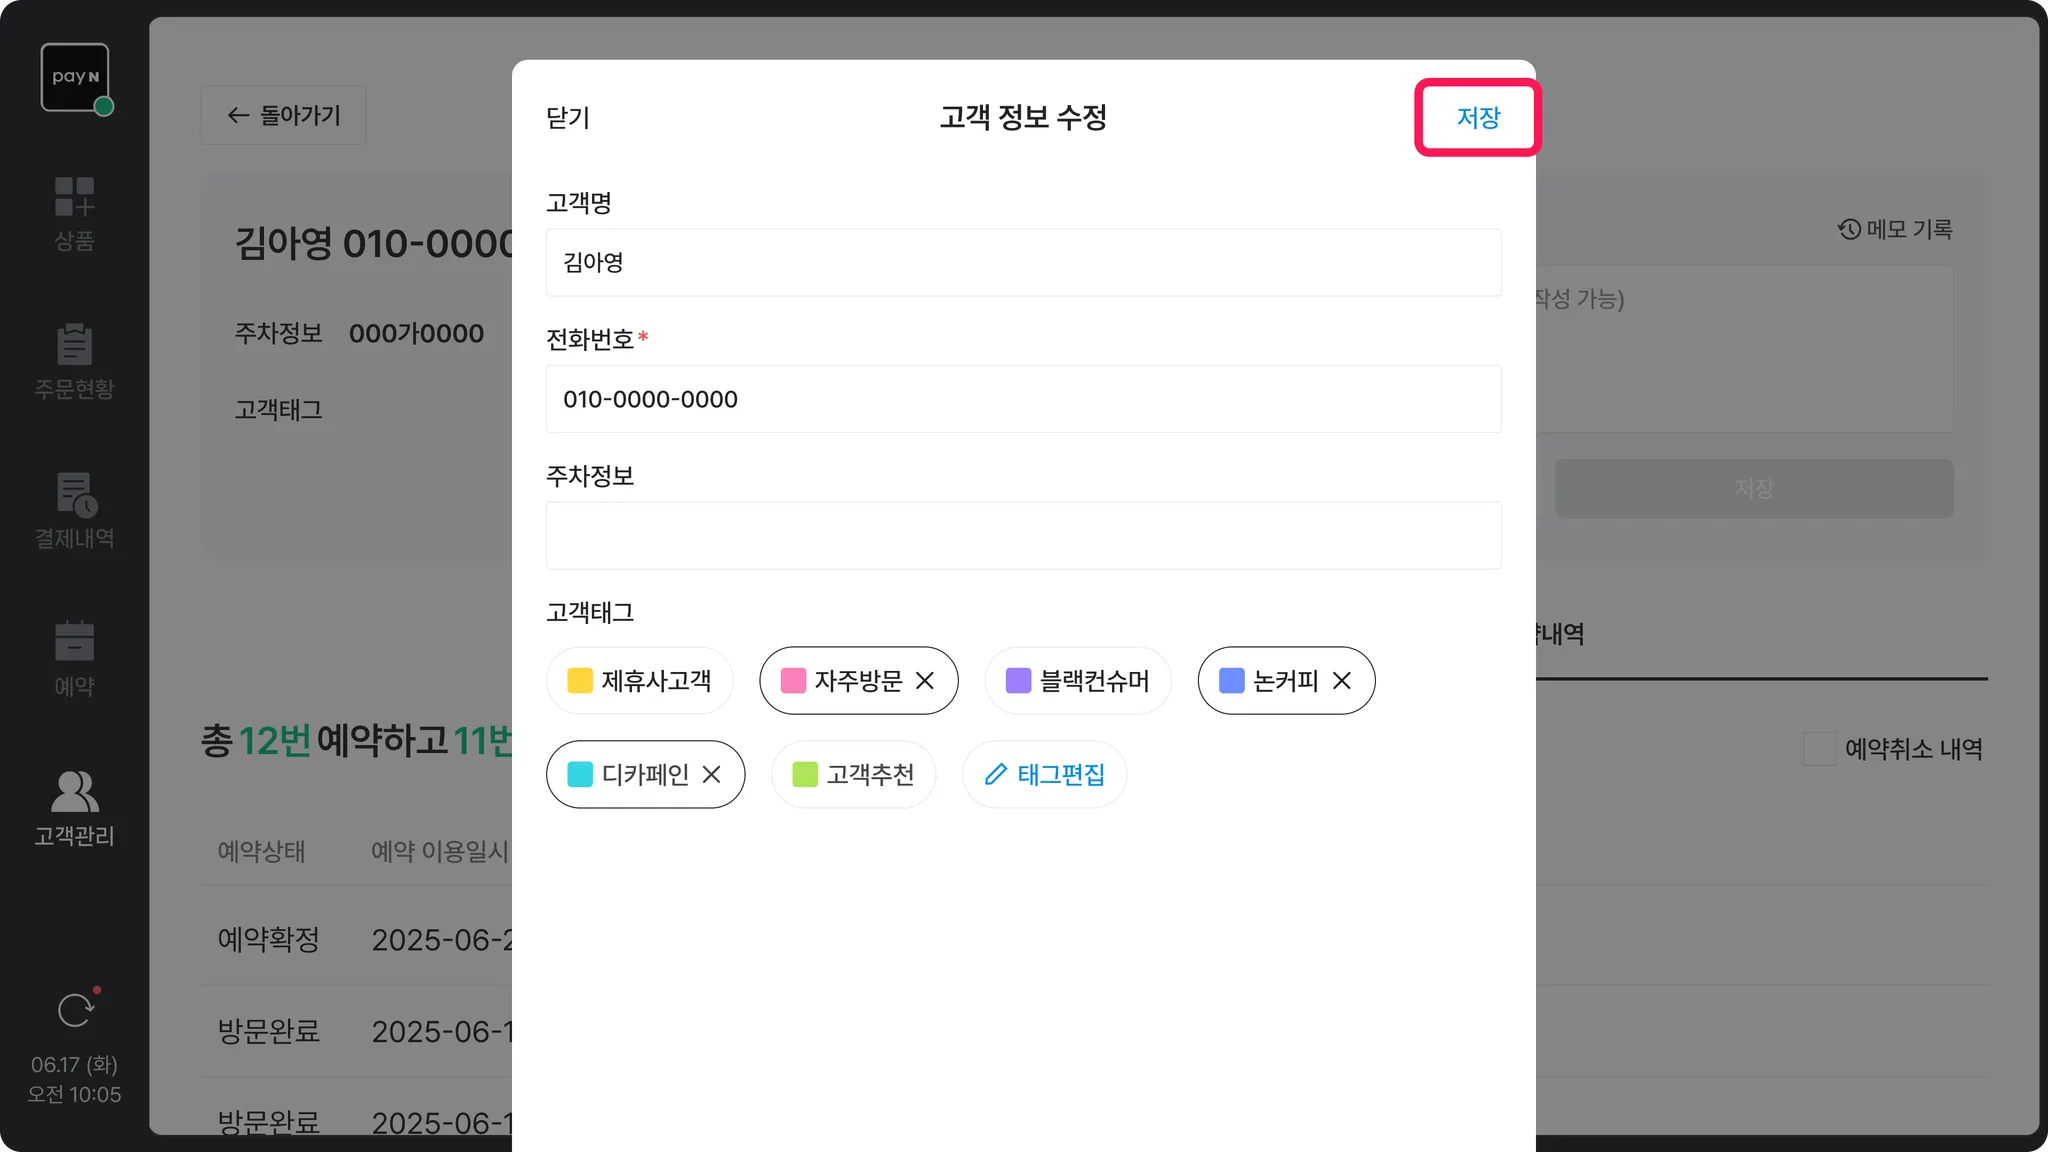Open 메모 기록 history

coord(1895,229)
